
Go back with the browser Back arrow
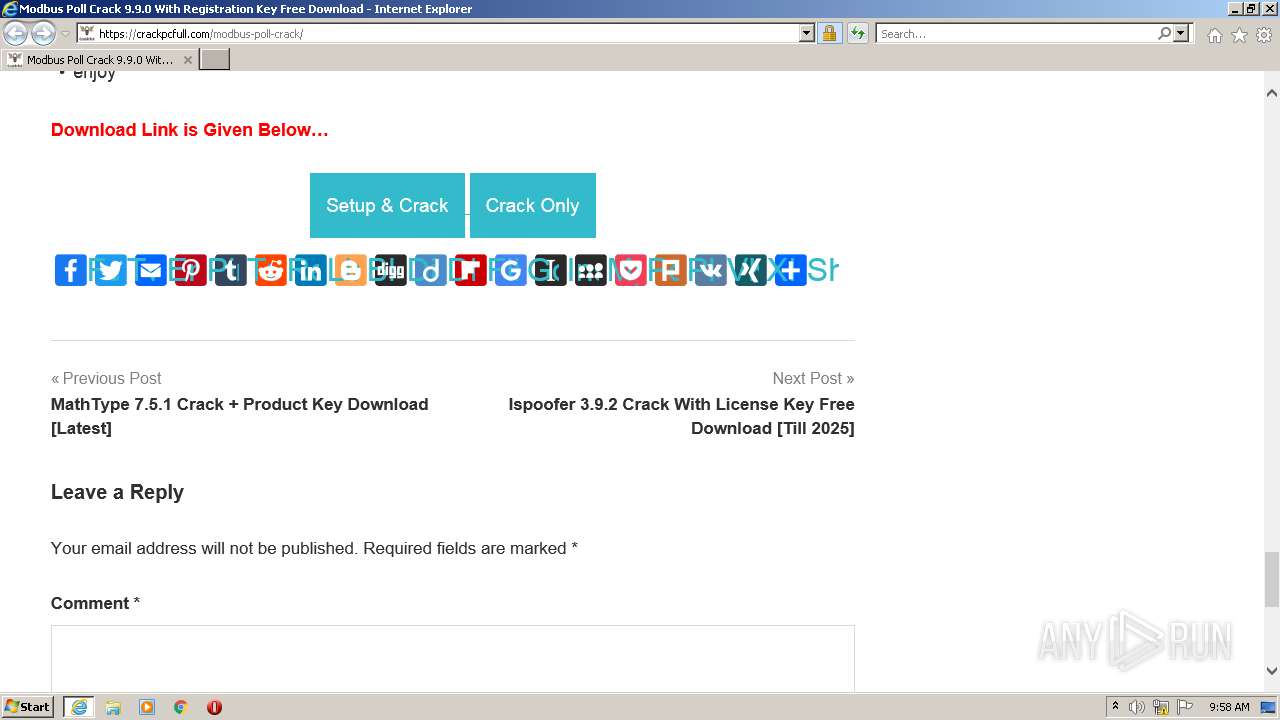15,34
